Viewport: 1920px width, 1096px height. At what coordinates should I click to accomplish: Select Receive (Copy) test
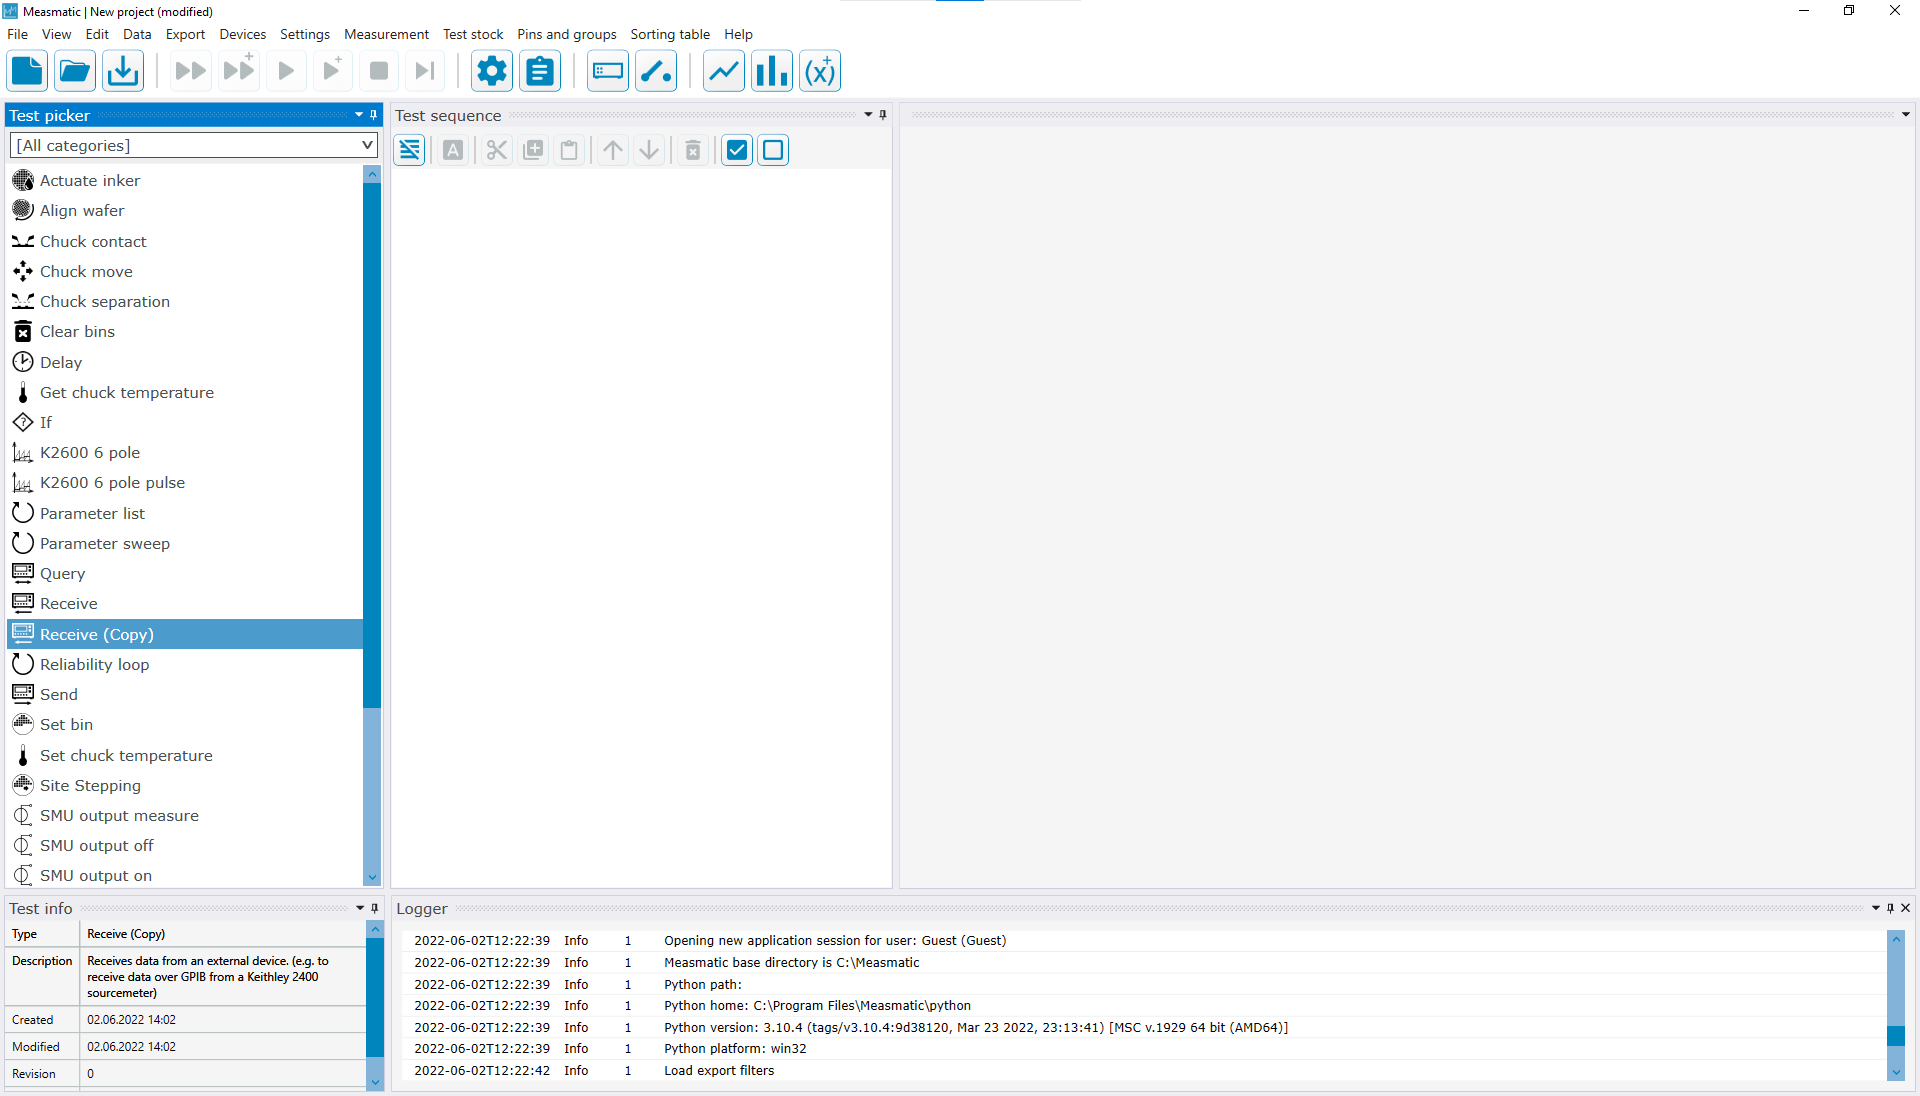[x=185, y=634]
